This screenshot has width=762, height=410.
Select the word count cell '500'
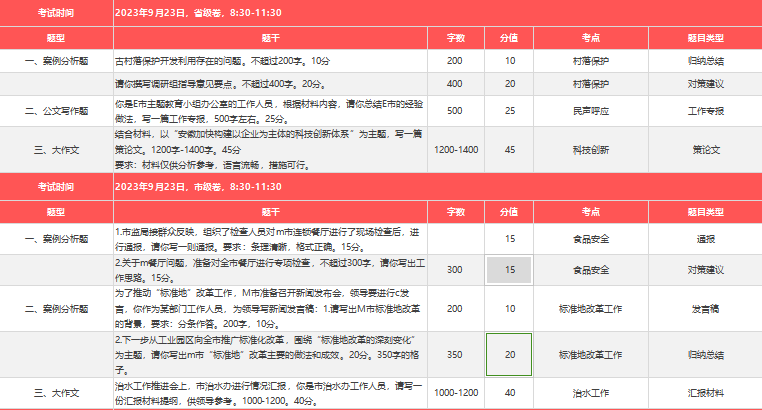coord(455,110)
